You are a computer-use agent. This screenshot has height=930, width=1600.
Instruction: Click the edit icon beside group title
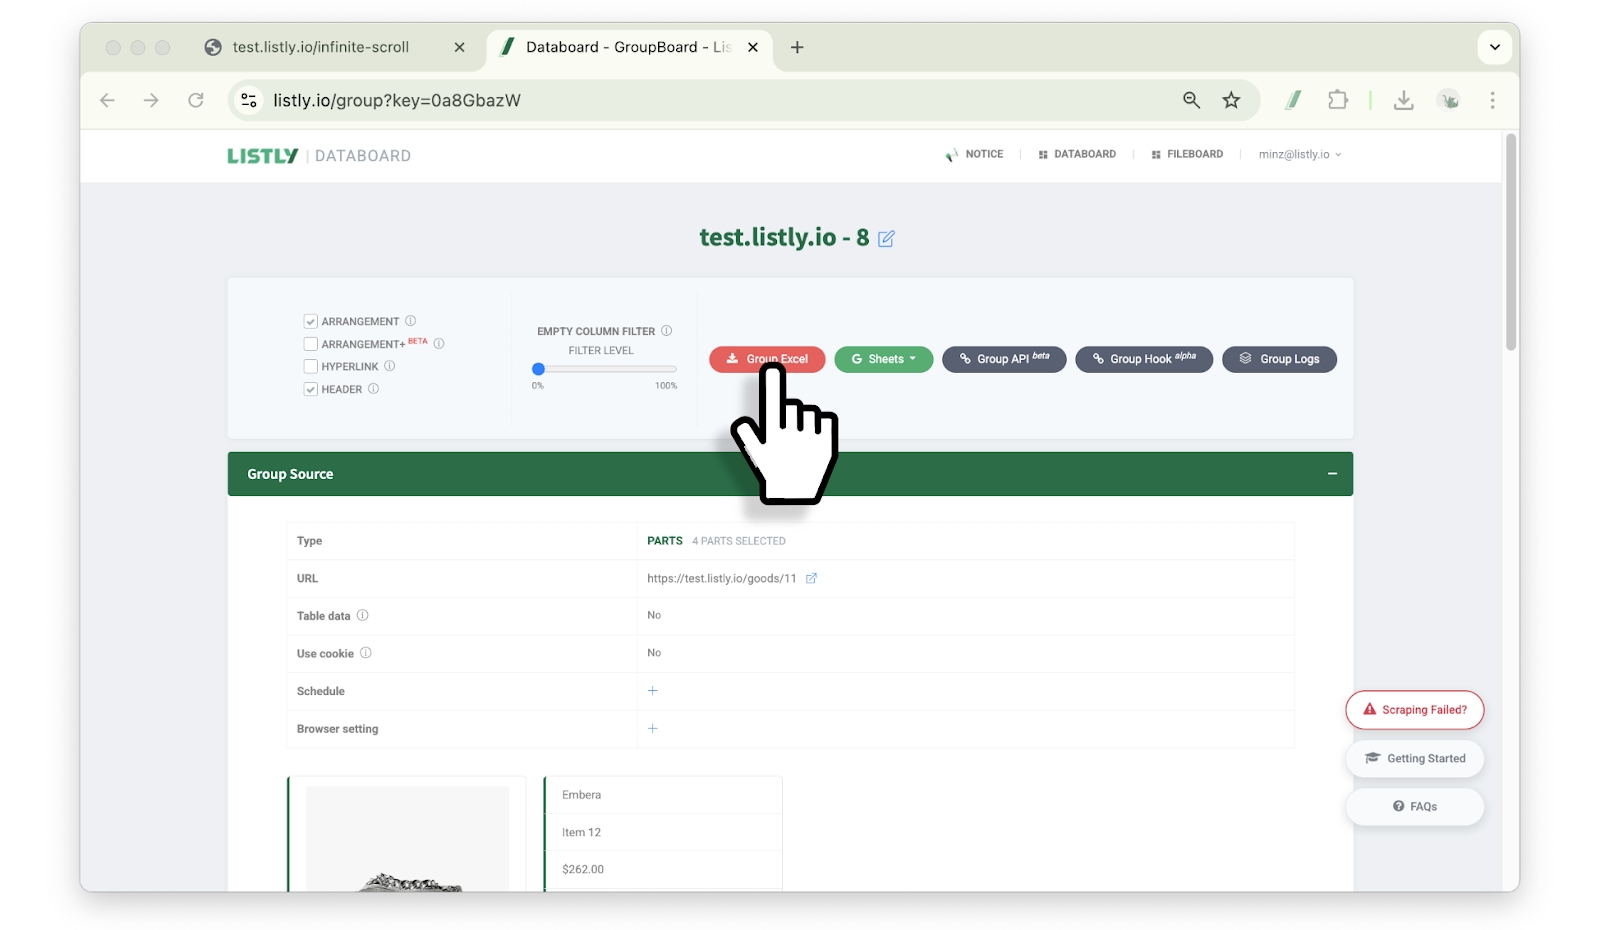click(x=886, y=239)
